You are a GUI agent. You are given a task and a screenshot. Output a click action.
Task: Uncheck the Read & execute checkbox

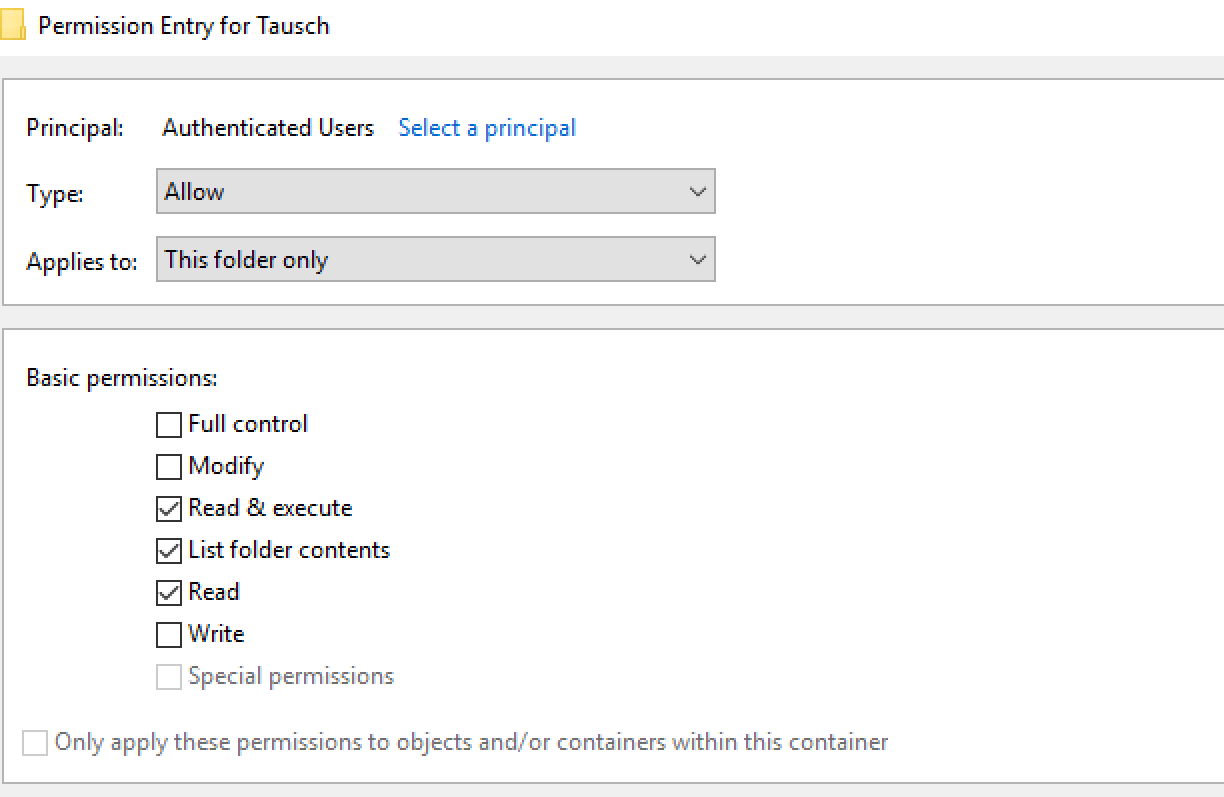click(x=169, y=509)
